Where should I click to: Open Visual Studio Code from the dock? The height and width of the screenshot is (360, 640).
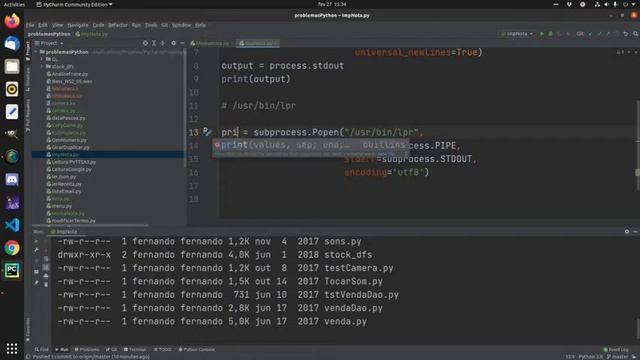click(x=12, y=225)
